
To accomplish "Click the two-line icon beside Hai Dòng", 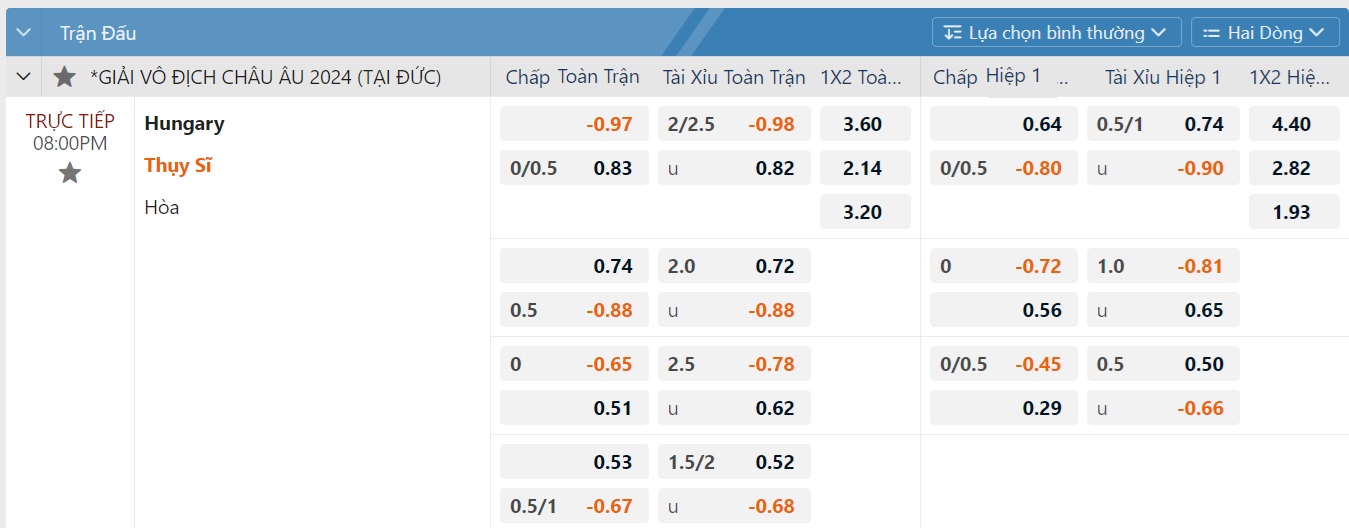I will coord(1211,33).
